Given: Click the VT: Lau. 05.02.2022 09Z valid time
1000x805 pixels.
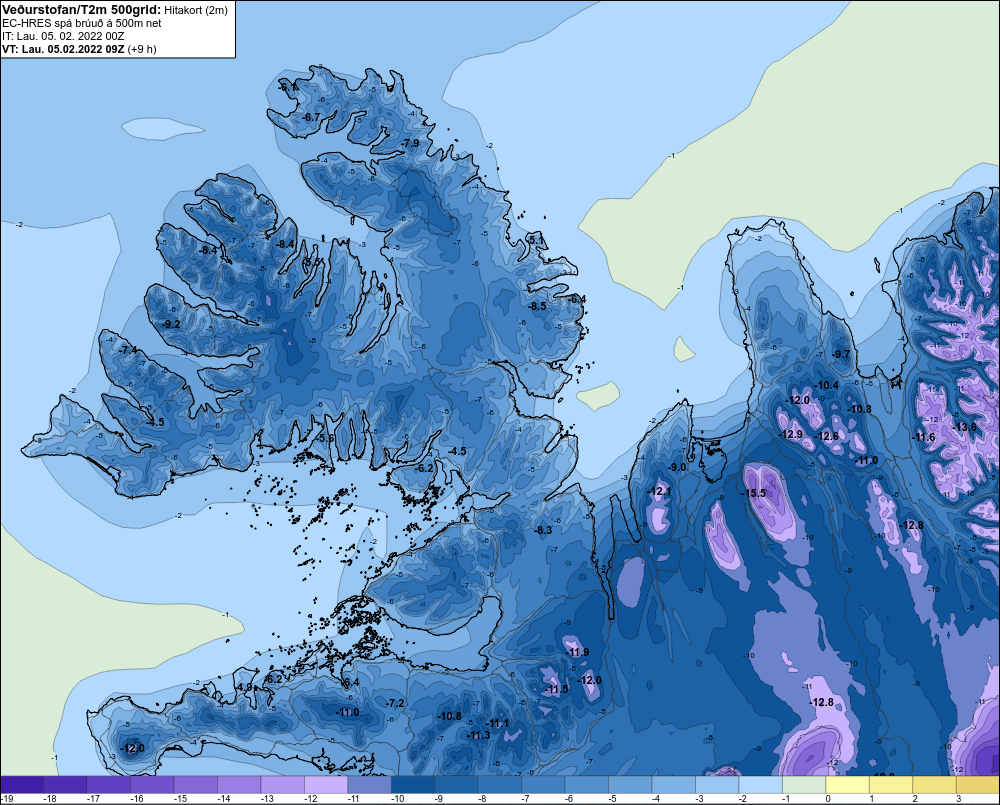Looking at the screenshot, I should [63, 49].
